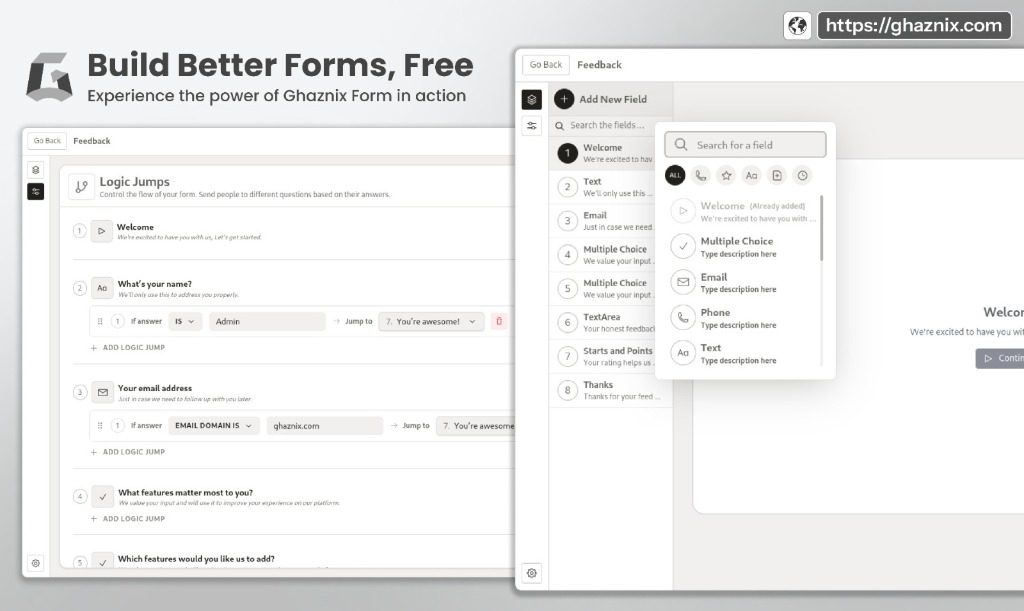Click the Aa icon of What's your name
This screenshot has height=611, width=1024.
coord(102,288)
